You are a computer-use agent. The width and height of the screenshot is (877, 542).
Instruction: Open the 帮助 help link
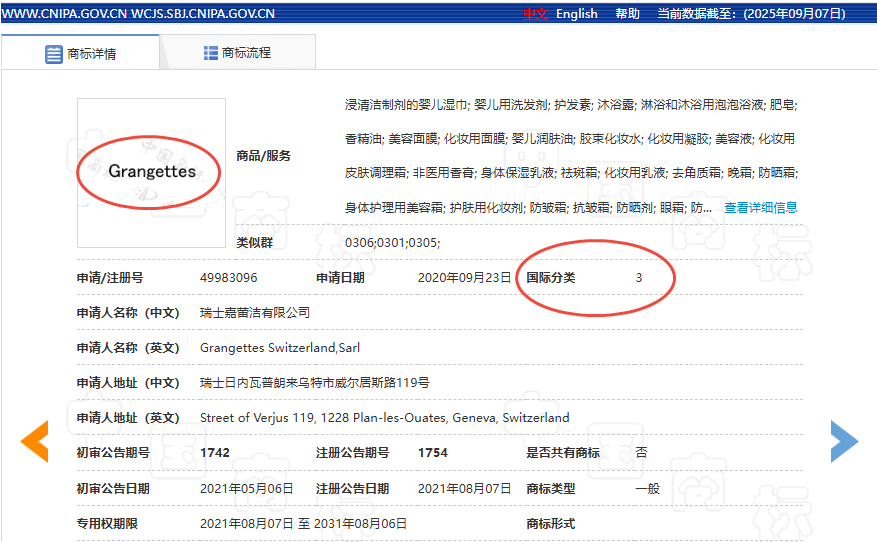pos(628,13)
